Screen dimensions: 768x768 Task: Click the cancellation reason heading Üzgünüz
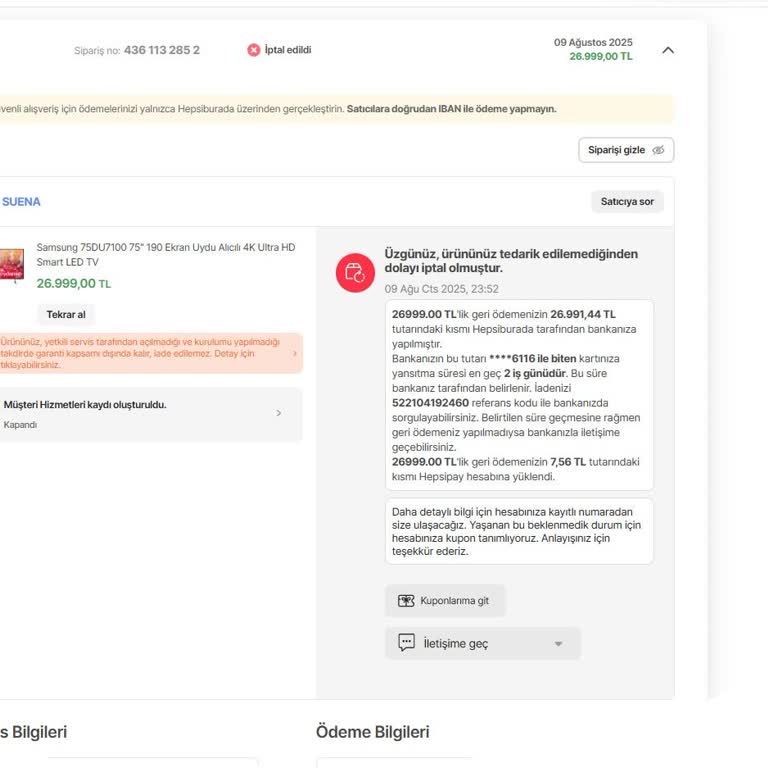[511, 261]
